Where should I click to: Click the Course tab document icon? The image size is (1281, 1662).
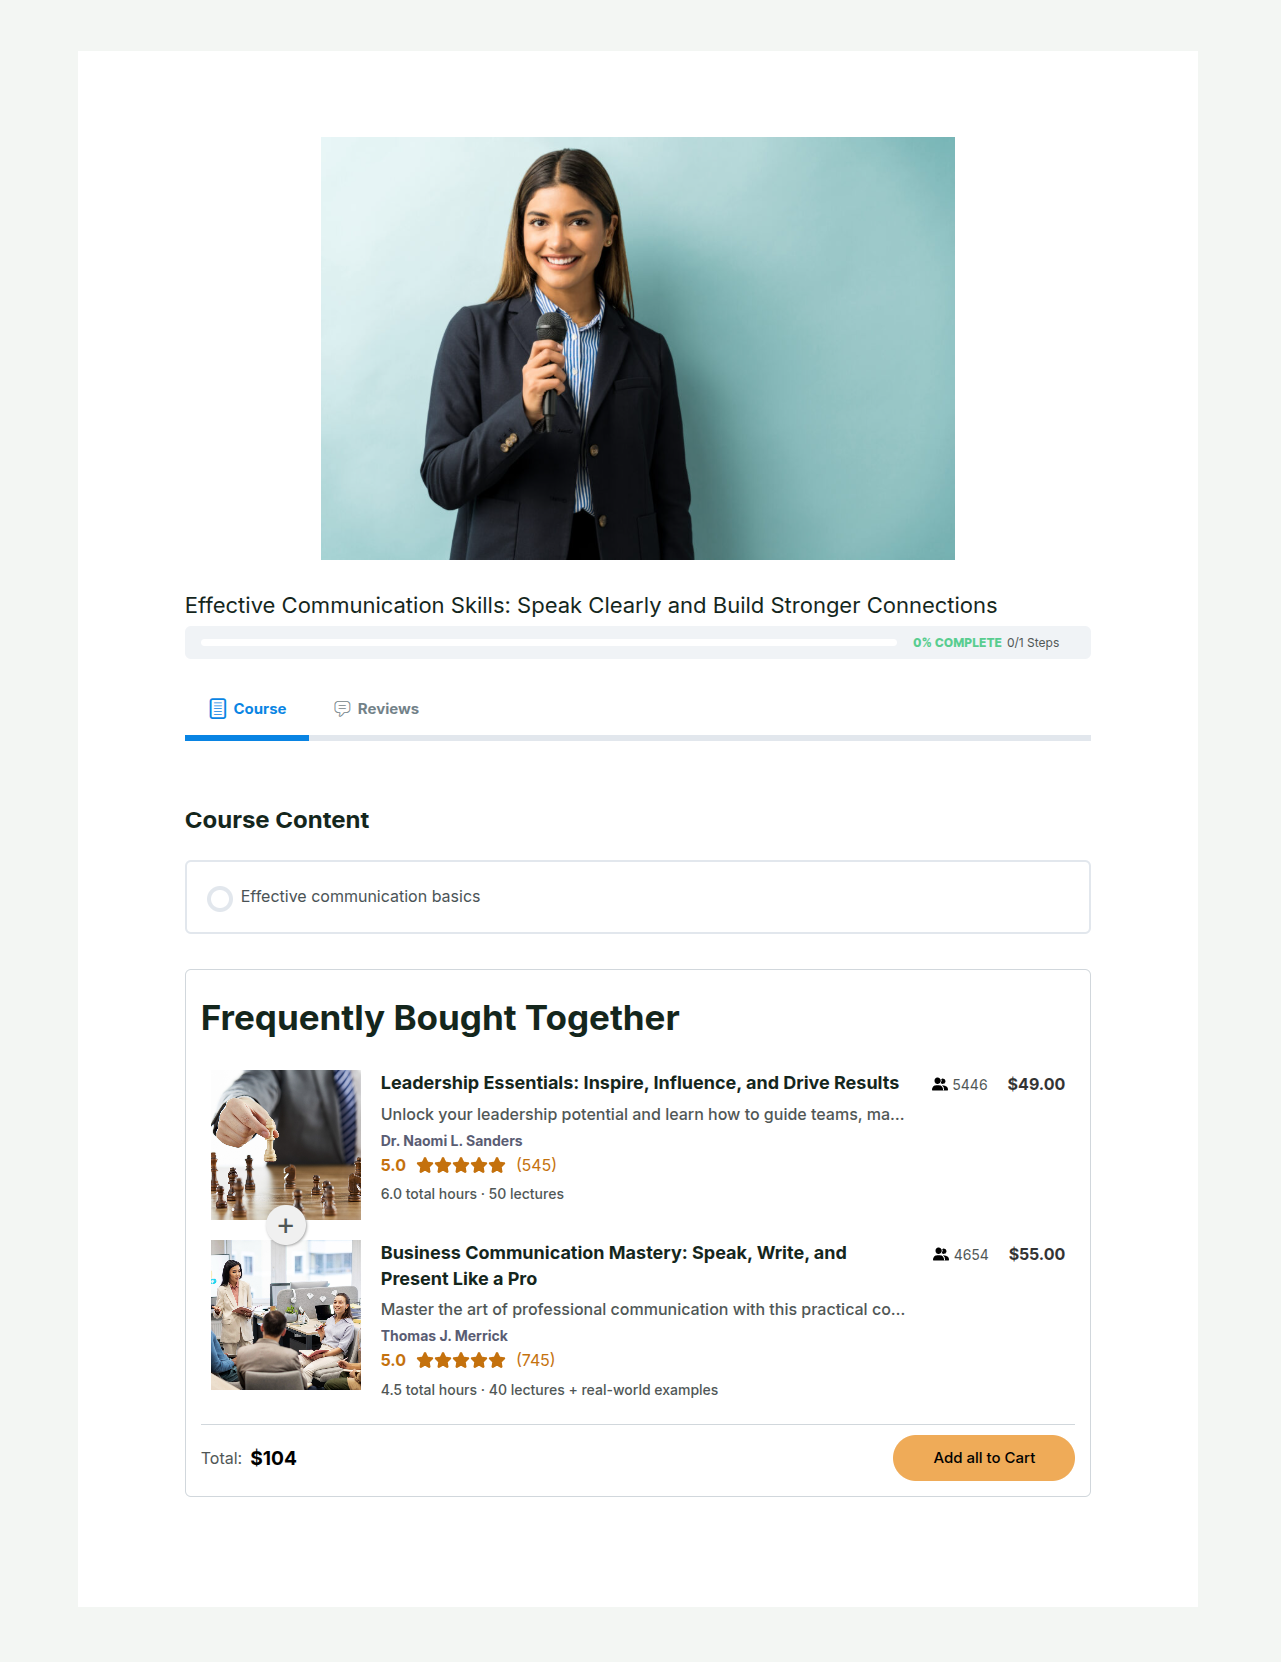coord(217,709)
